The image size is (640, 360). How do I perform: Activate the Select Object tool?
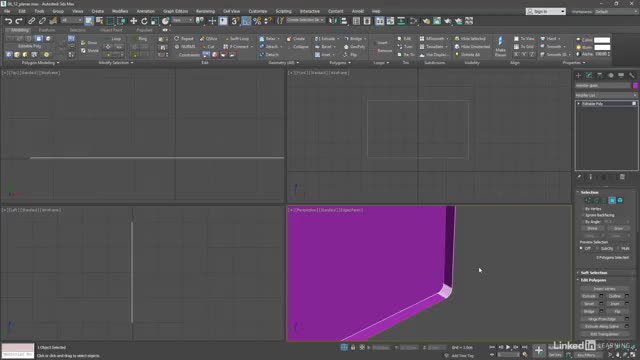coord(89,21)
